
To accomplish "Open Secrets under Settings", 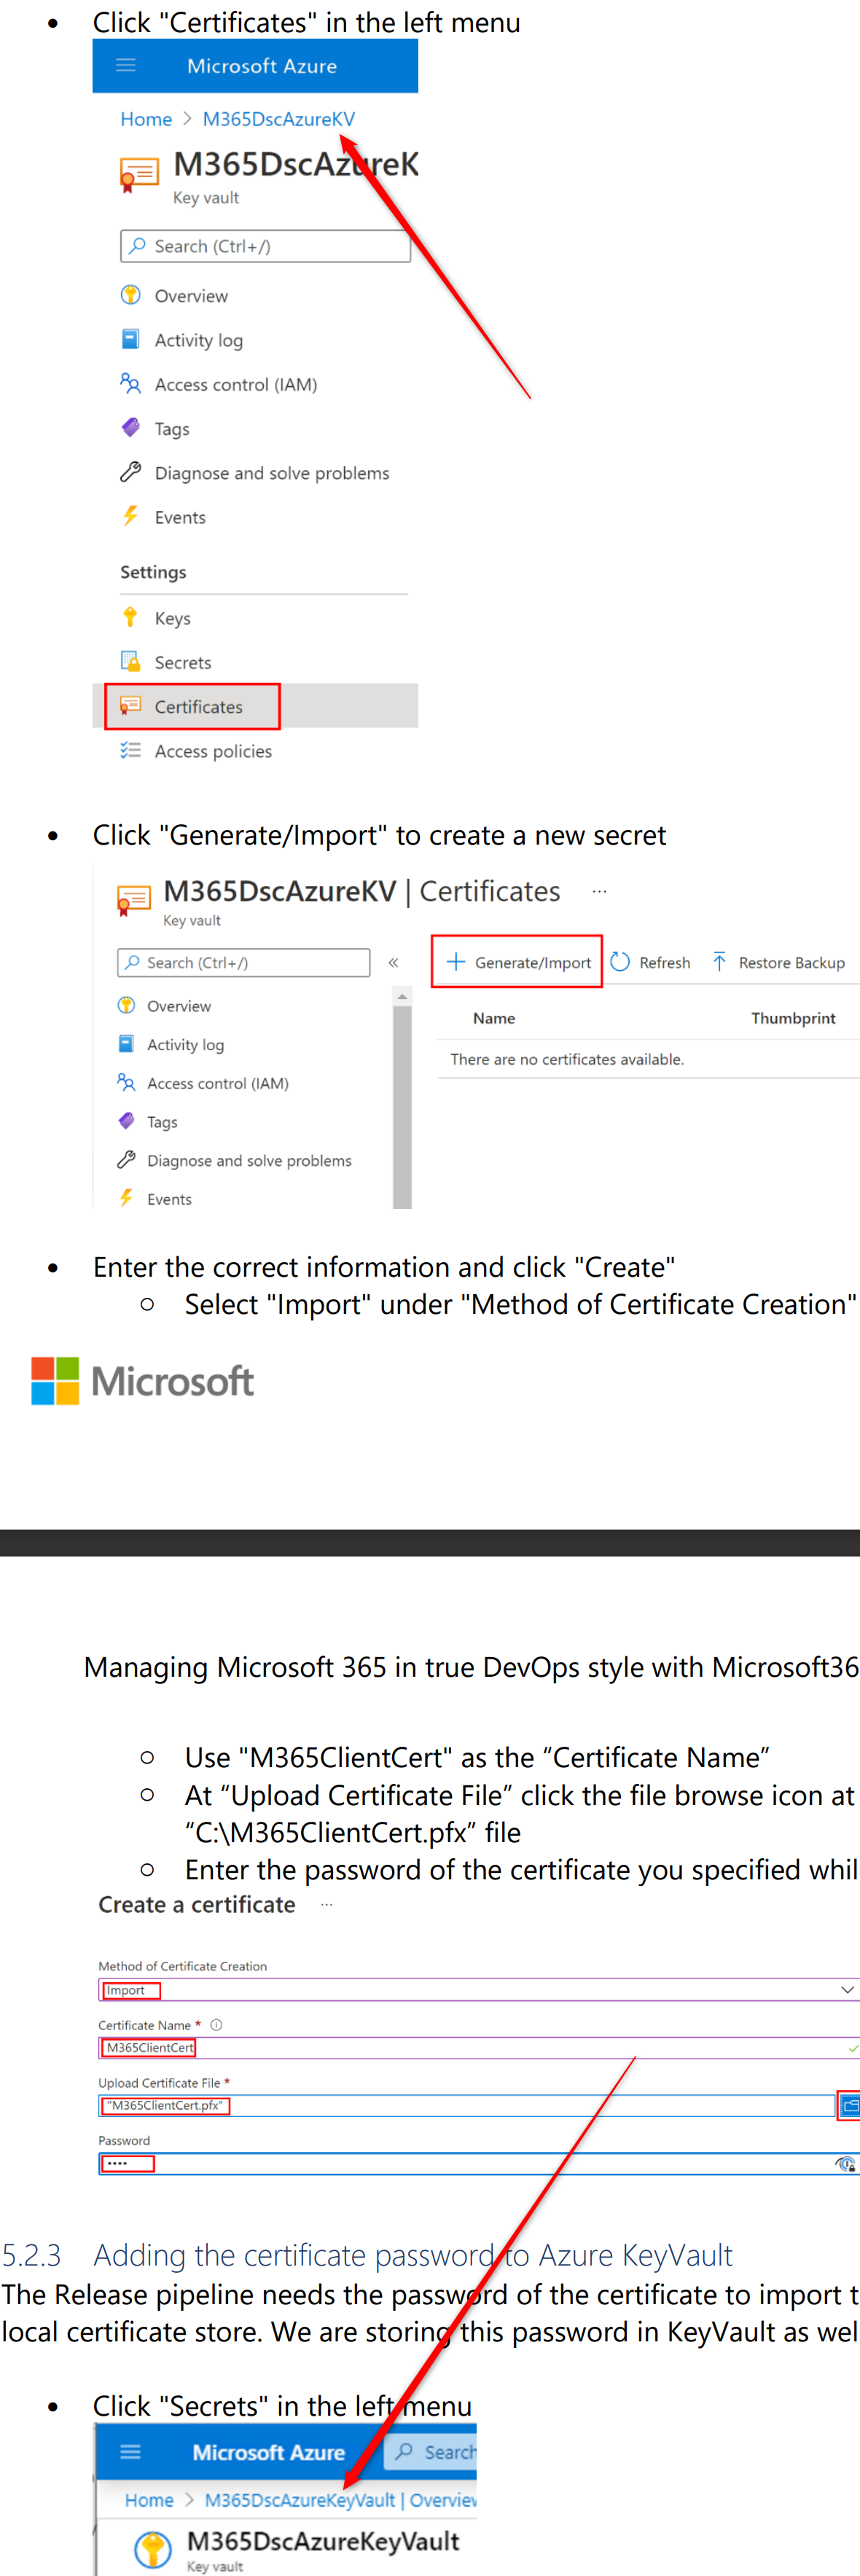I will point(182,662).
